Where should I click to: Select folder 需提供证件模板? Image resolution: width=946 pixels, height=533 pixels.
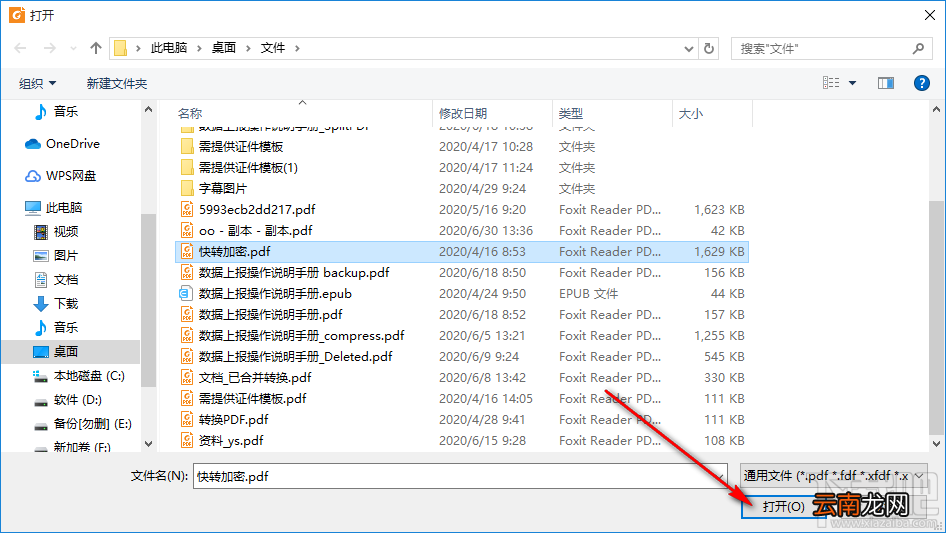click(232, 147)
